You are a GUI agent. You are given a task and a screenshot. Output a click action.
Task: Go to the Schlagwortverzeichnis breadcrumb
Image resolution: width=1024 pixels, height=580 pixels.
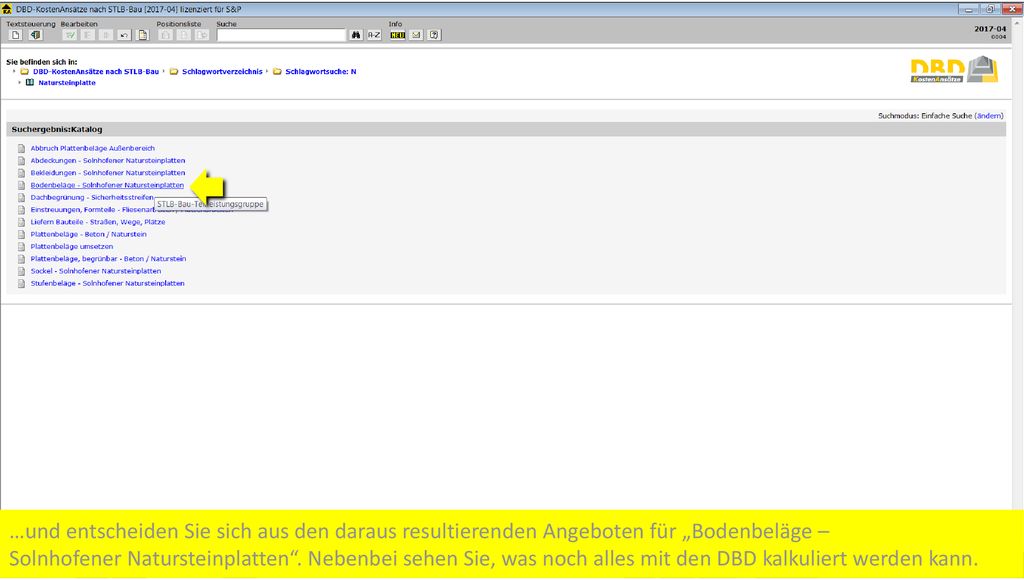pyautogui.click(x=222, y=72)
